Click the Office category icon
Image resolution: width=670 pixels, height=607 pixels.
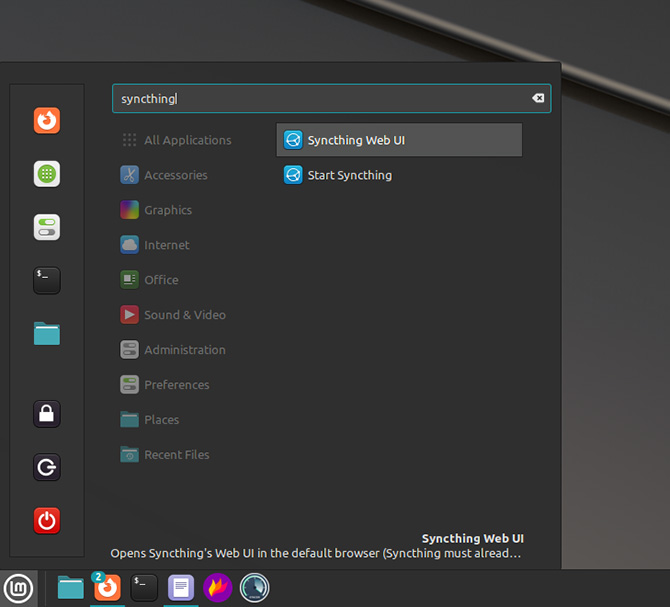[129, 280]
